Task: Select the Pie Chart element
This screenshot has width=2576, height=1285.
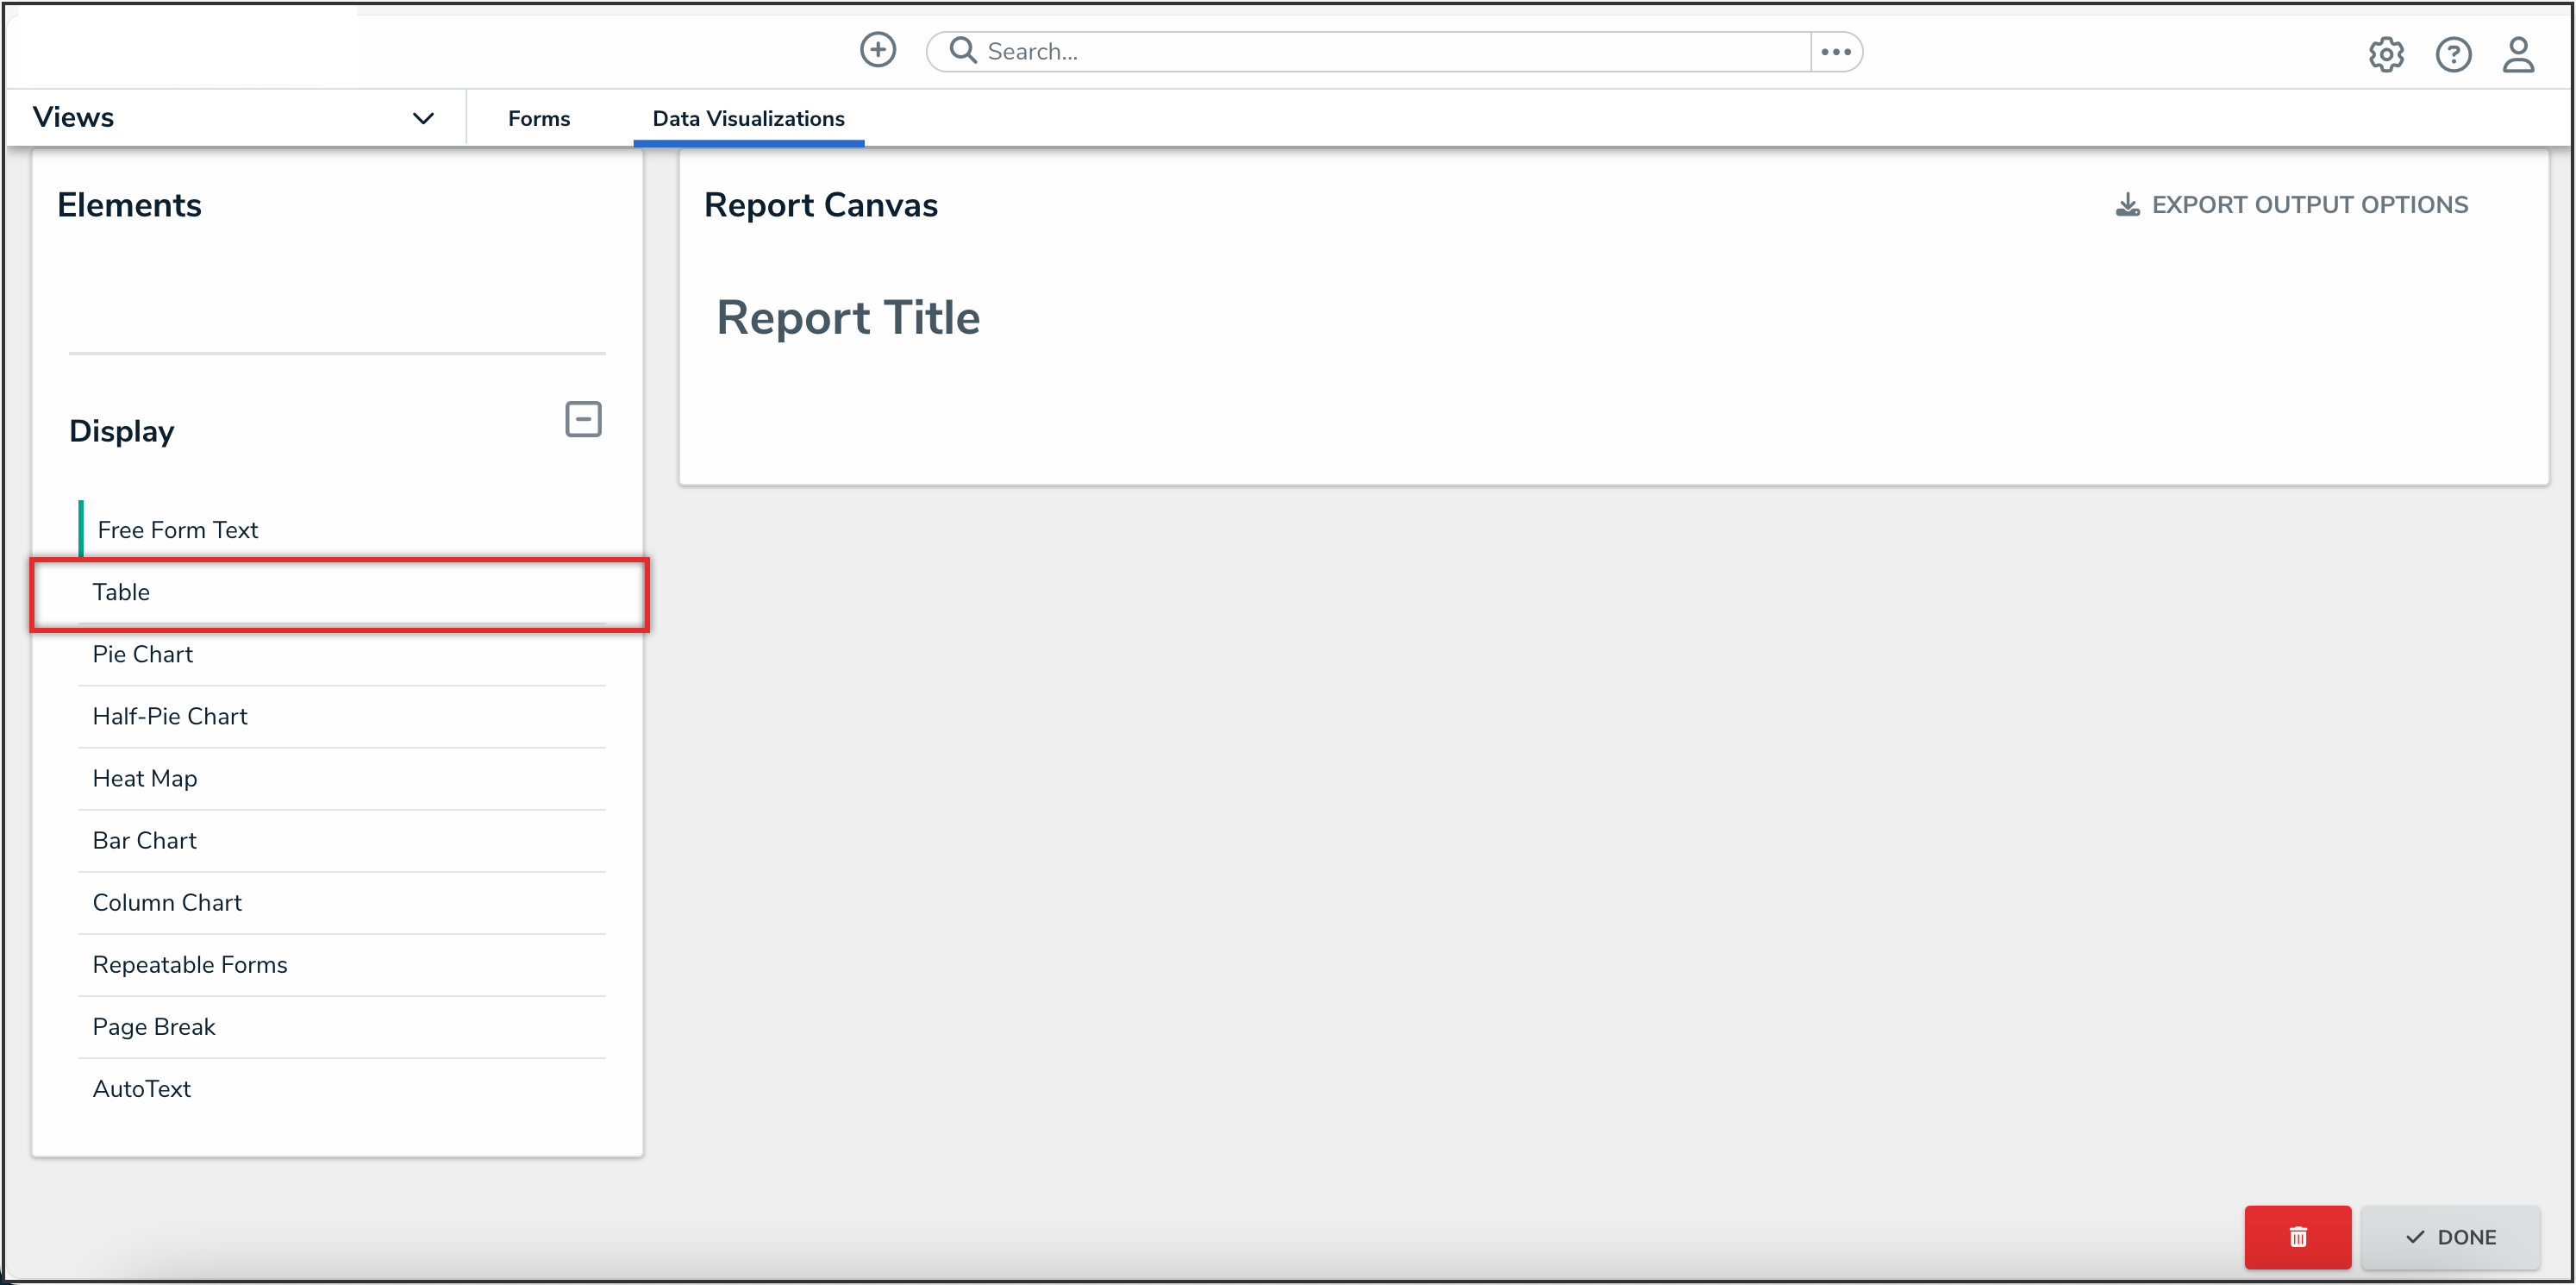Action: click(142, 654)
